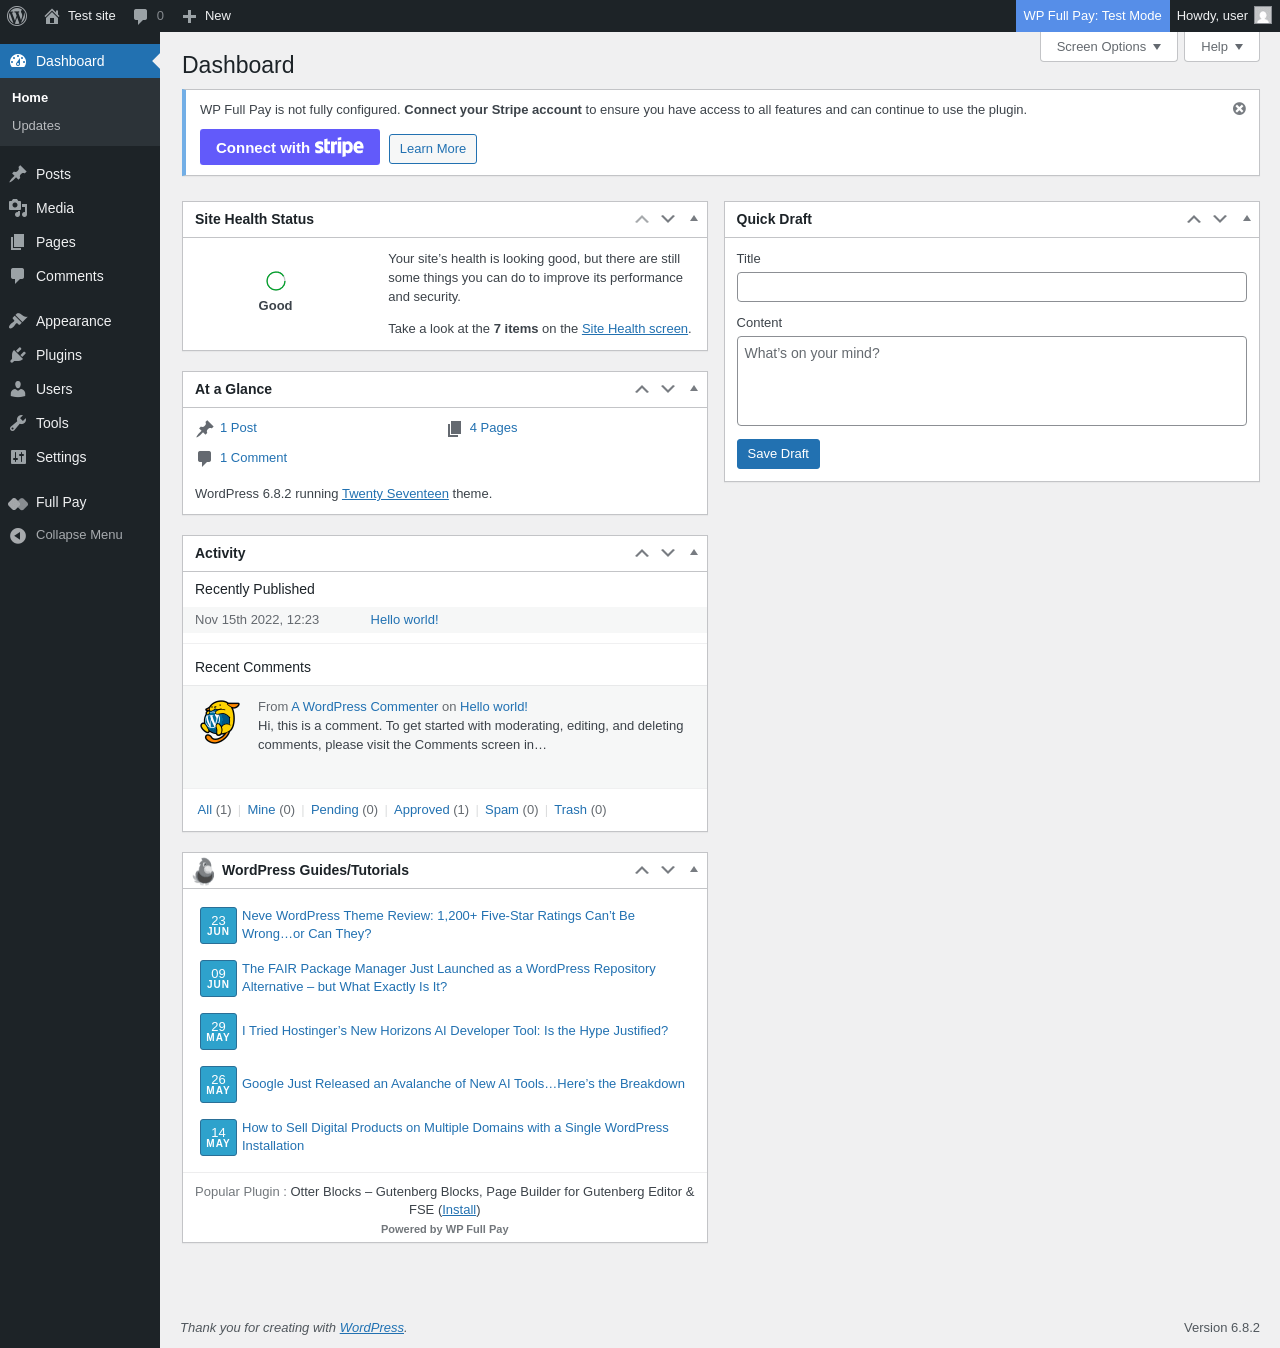
Task: Move Site Health Status widget down
Action: 668,219
